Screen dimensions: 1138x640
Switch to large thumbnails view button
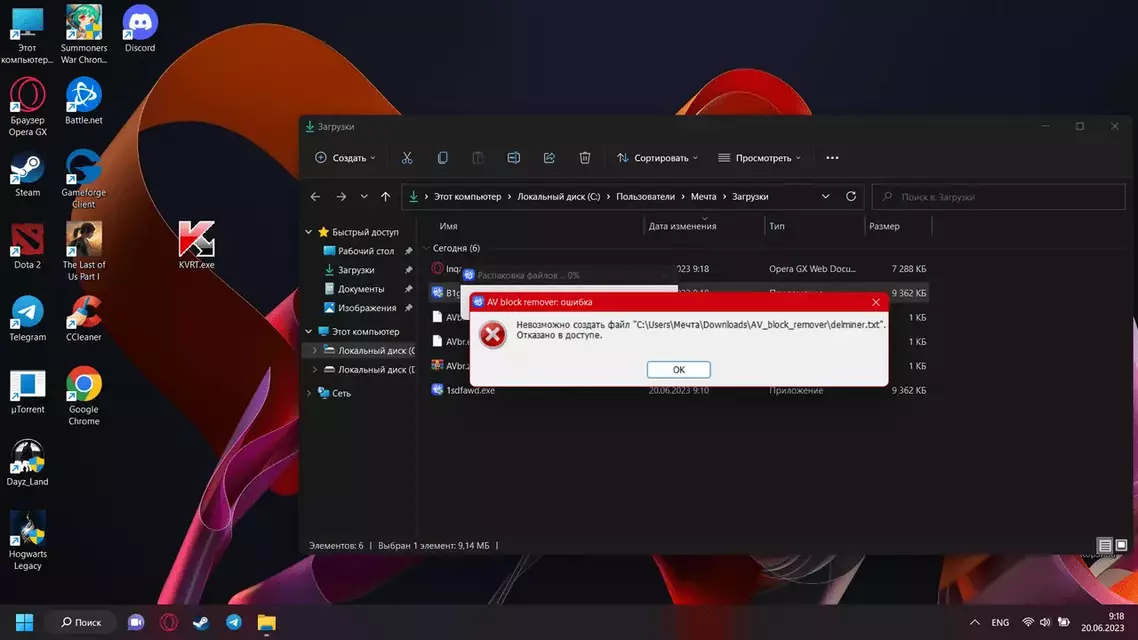pos(1121,545)
